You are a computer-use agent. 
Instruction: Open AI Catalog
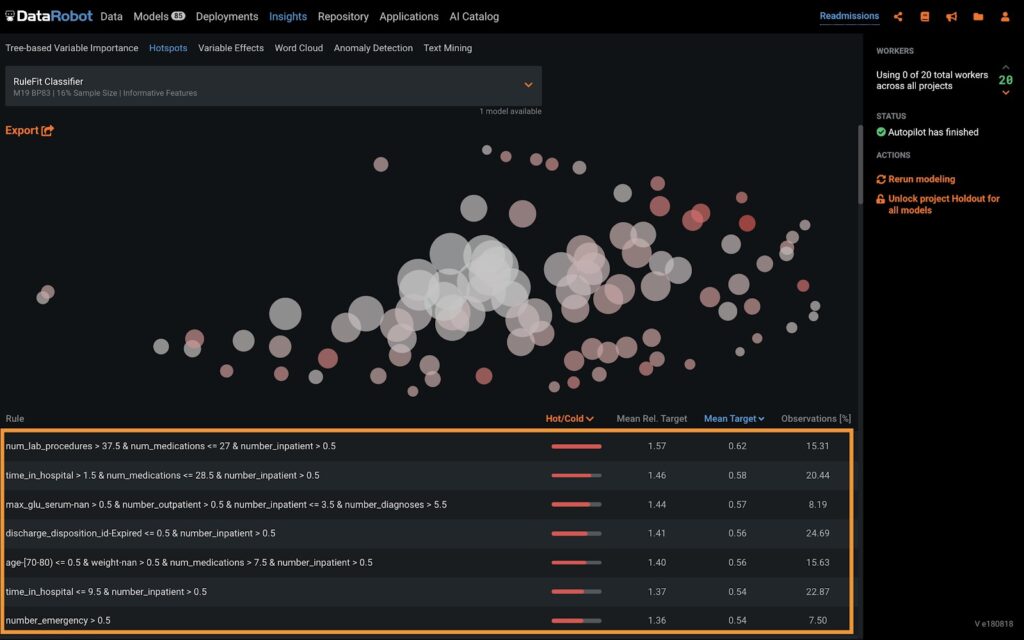474,16
